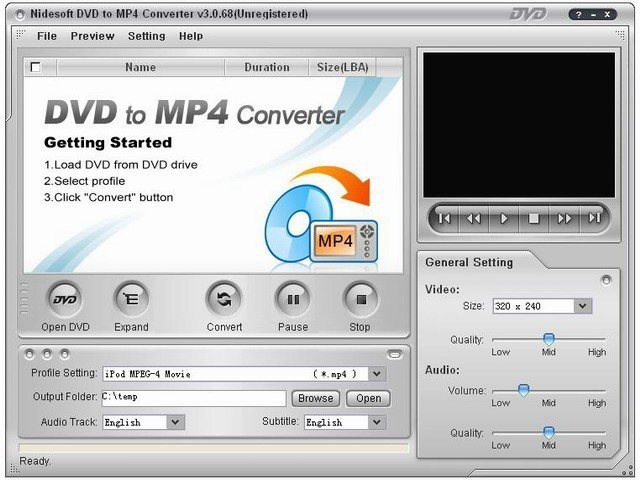
Task: Click the Stop conversion icon button
Action: [361, 300]
